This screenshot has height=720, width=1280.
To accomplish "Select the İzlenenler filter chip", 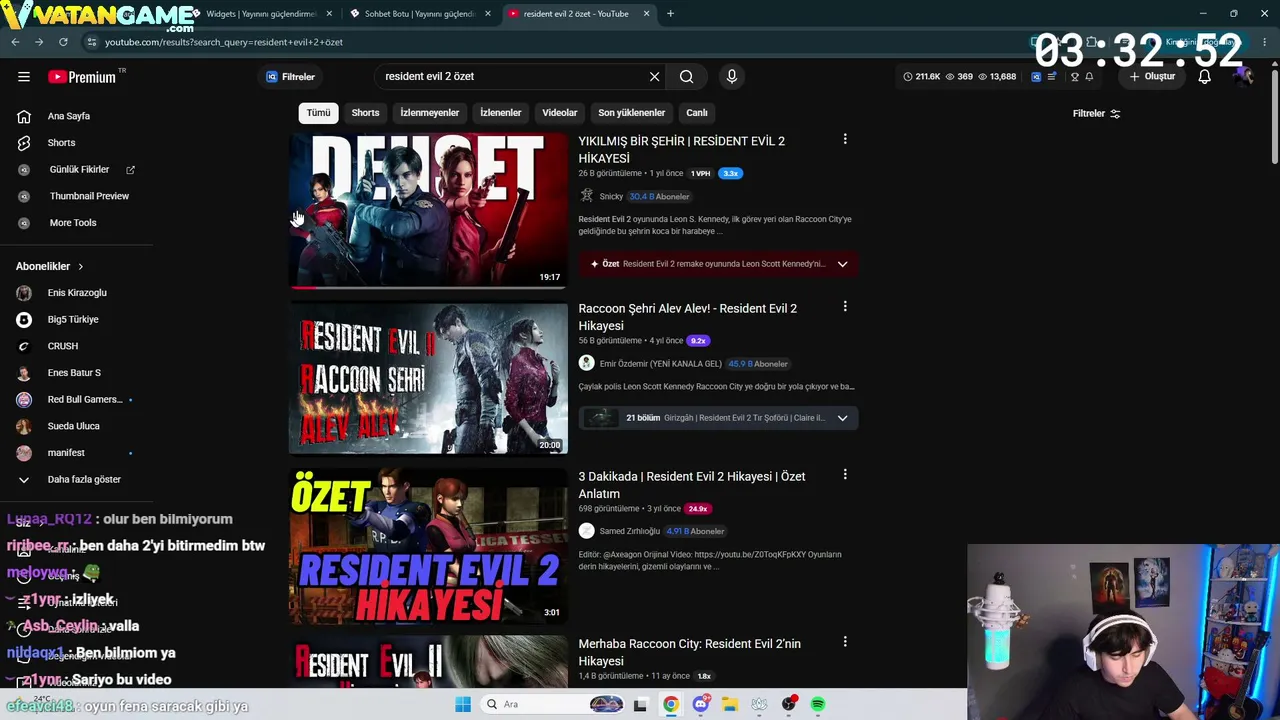I will click(500, 113).
